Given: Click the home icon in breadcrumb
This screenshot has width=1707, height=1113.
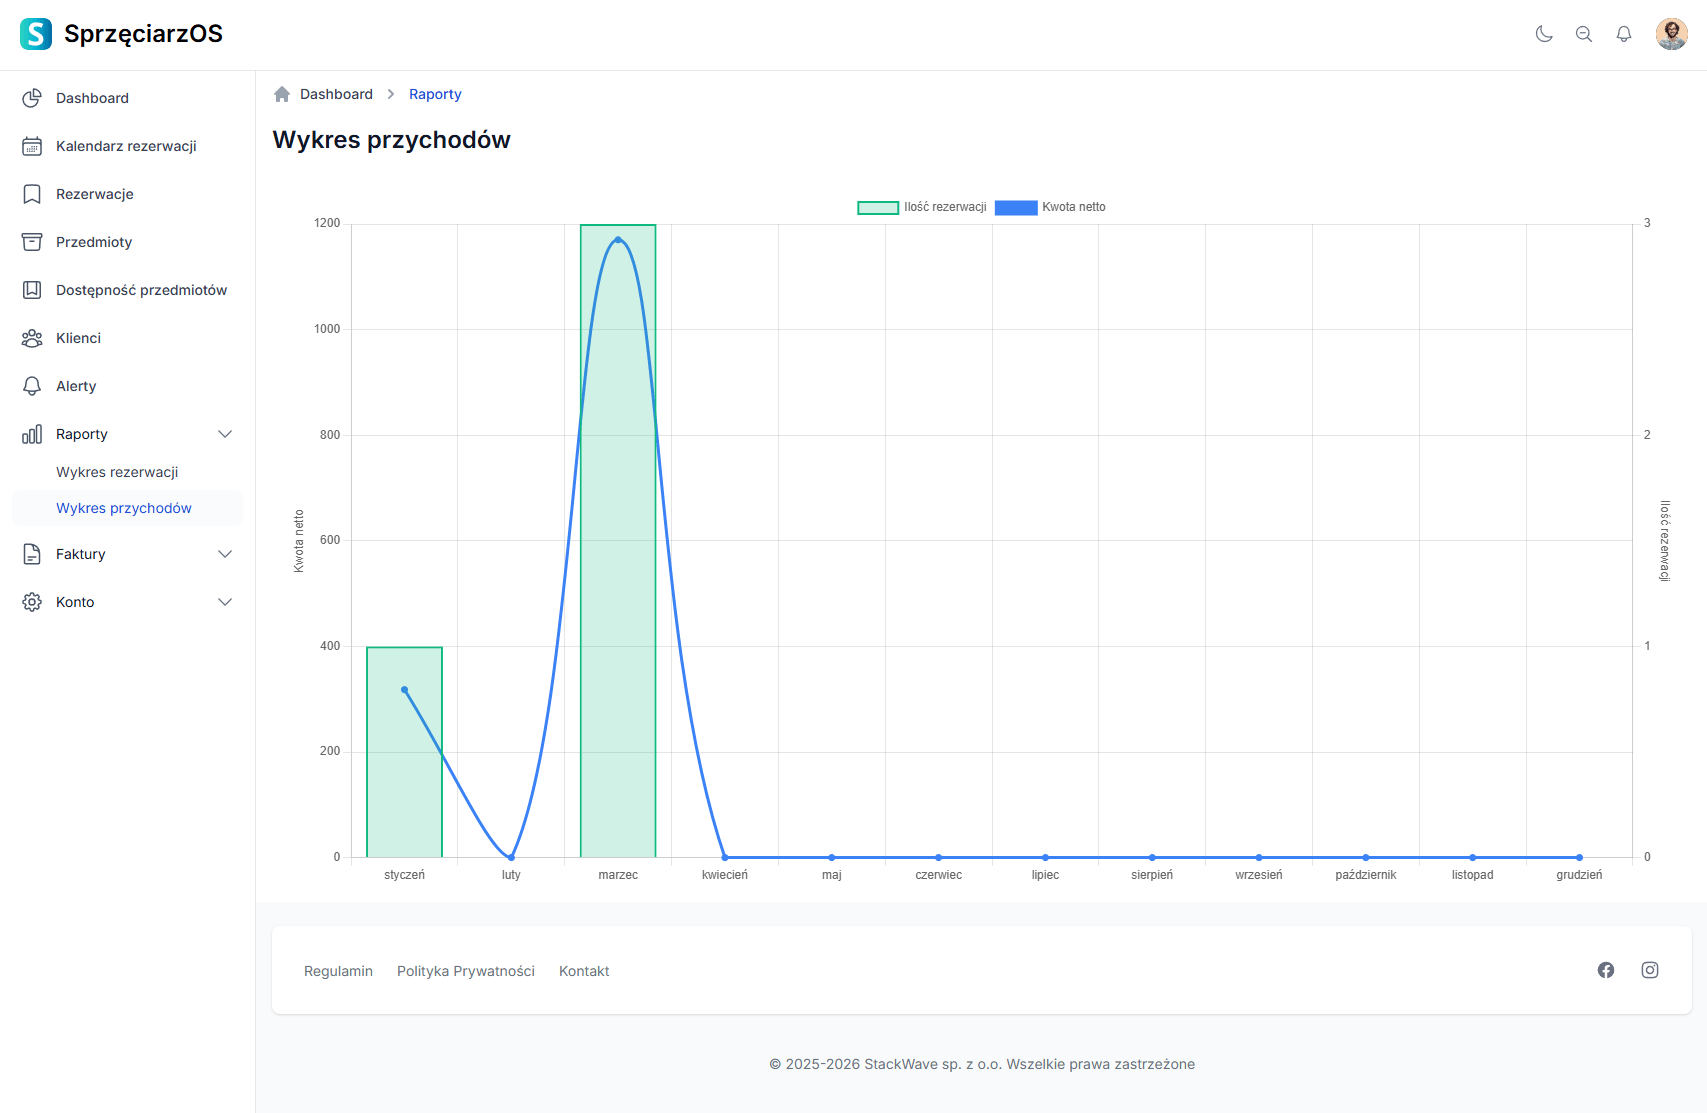Looking at the screenshot, I should pyautogui.click(x=282, y=94).
